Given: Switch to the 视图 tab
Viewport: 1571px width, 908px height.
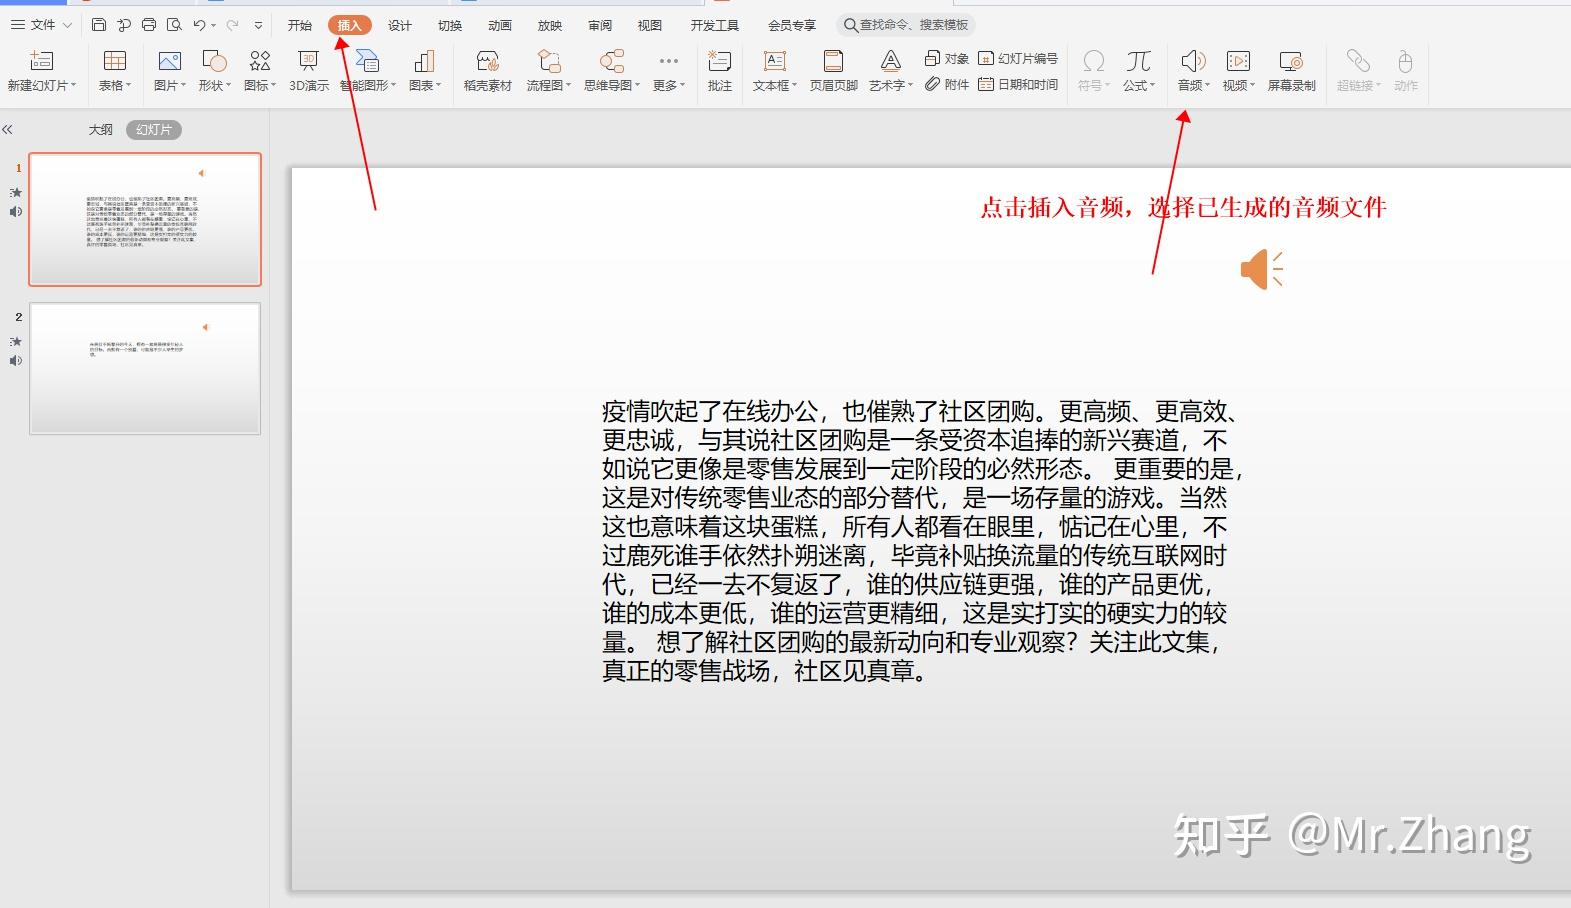Looking at the screenshot, I should tap(650, 25).
